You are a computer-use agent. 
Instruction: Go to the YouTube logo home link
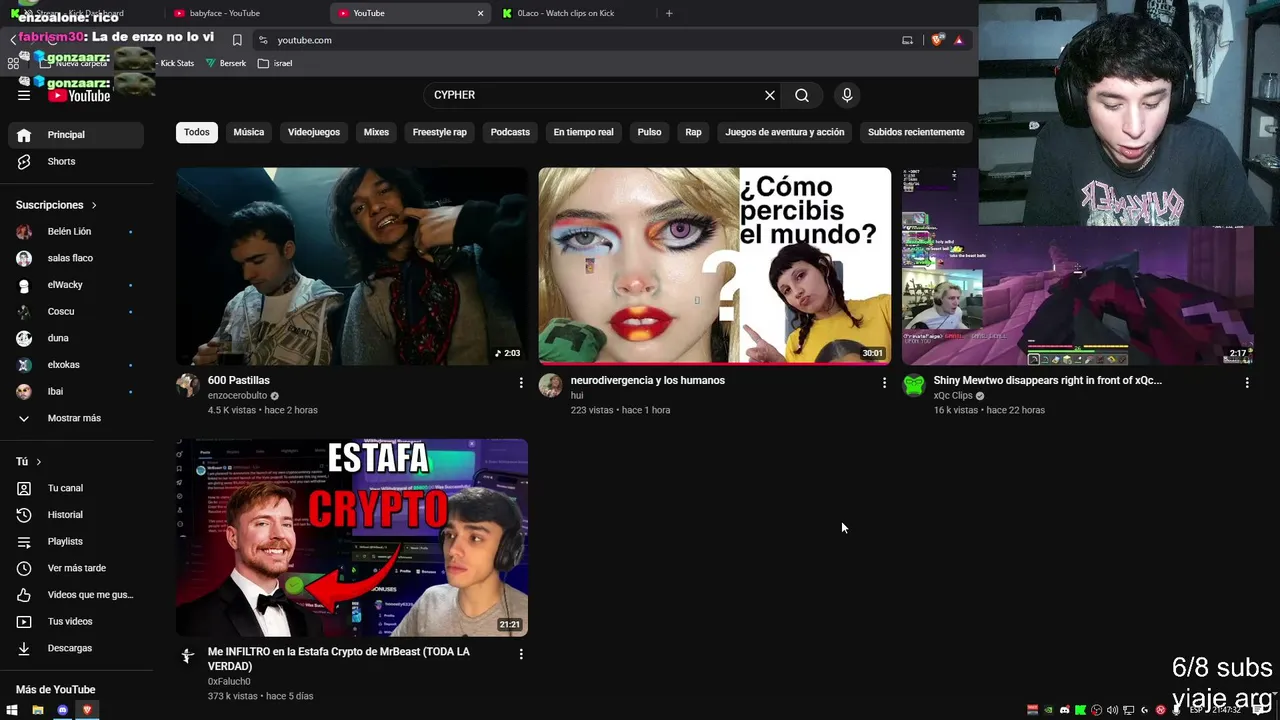(x=79, y=95)
